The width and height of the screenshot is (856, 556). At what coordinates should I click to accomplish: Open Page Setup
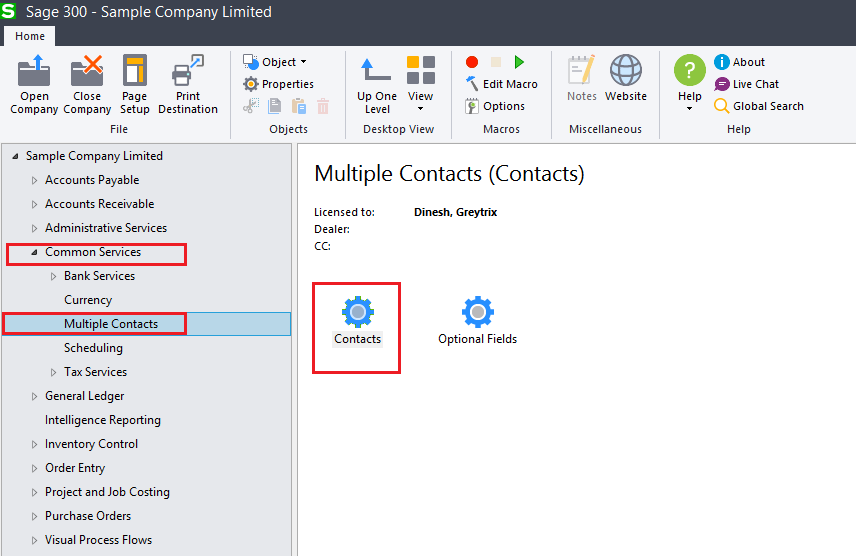click(135, 84)
